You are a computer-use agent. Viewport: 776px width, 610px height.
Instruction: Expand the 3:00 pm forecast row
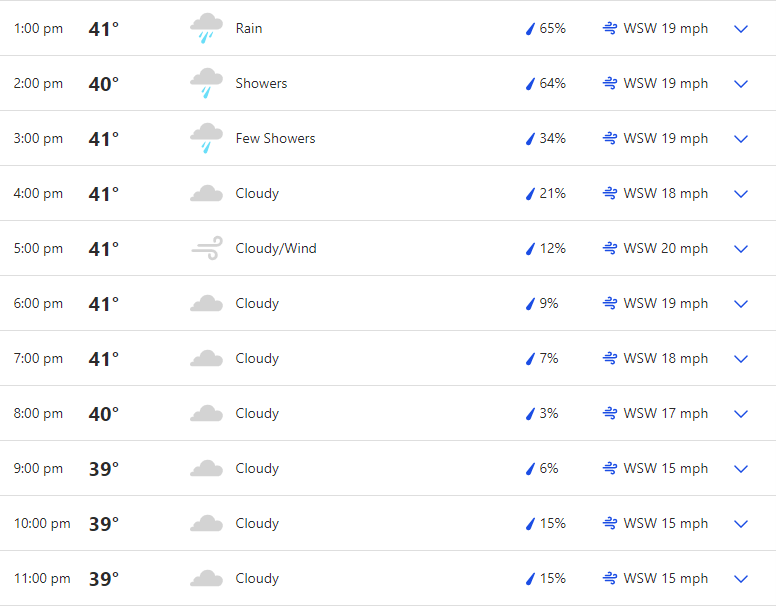point(741,139)
